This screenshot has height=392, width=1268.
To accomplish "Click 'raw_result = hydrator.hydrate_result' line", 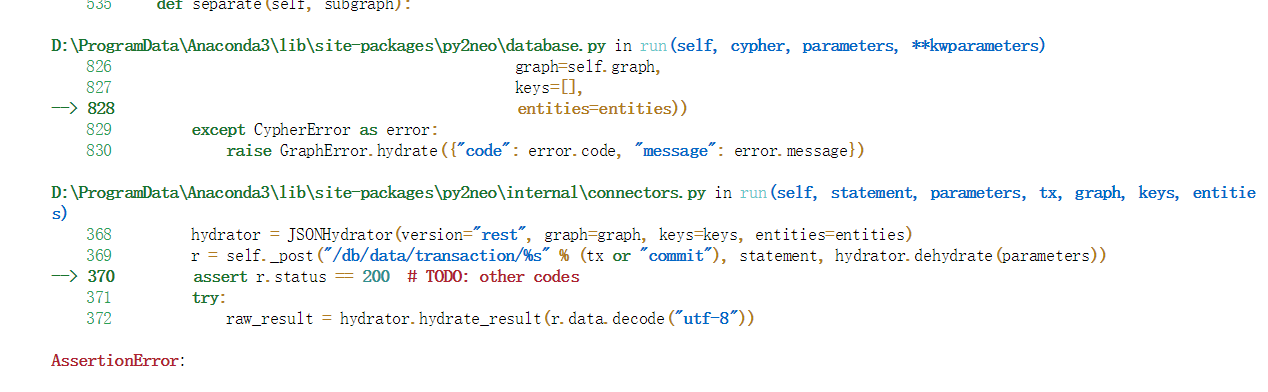I will 490,319.
